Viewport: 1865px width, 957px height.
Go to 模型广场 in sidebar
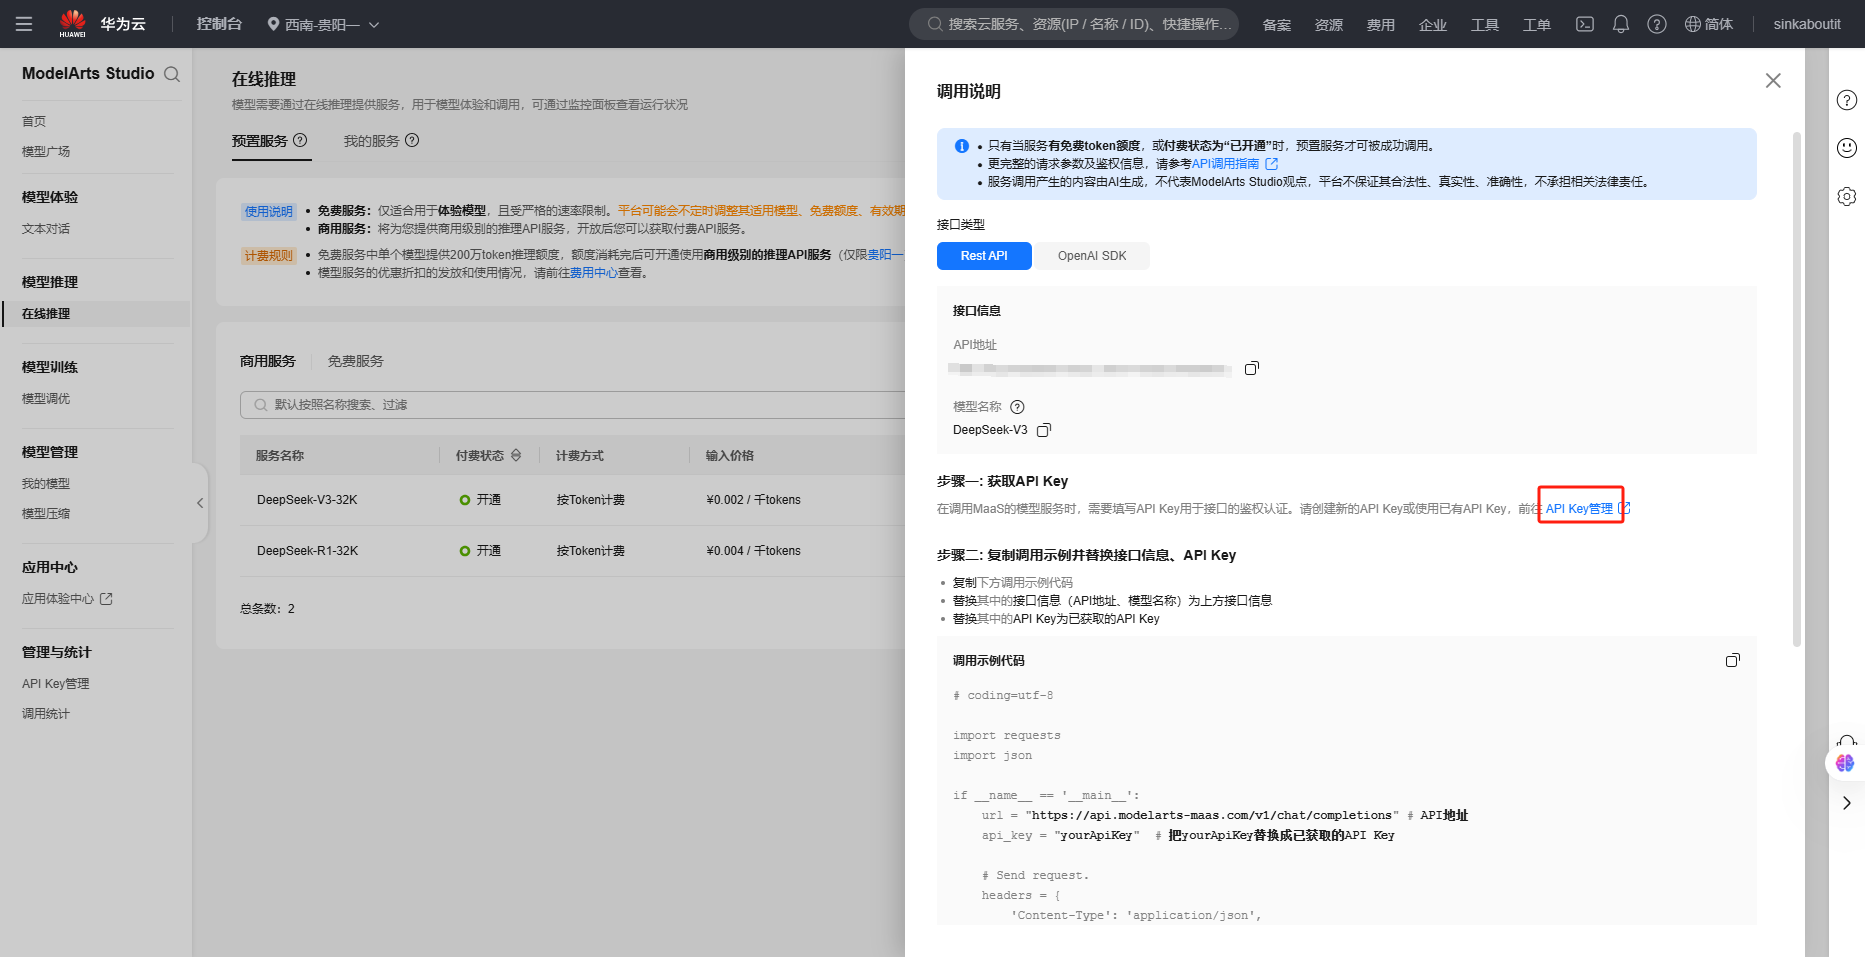46,151
